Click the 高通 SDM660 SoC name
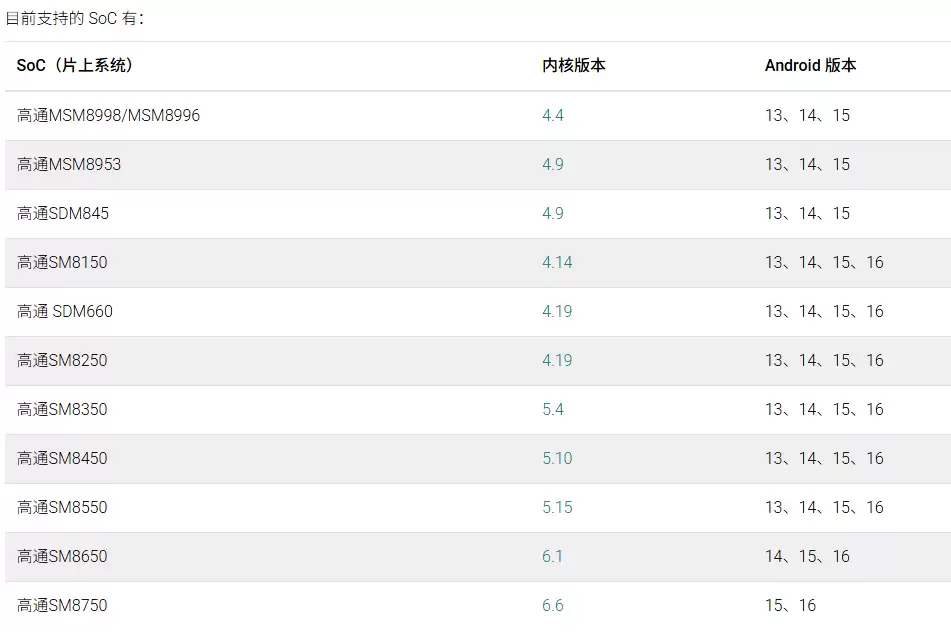The height and width of the screenshot is (632, 951). click(65, 312)
